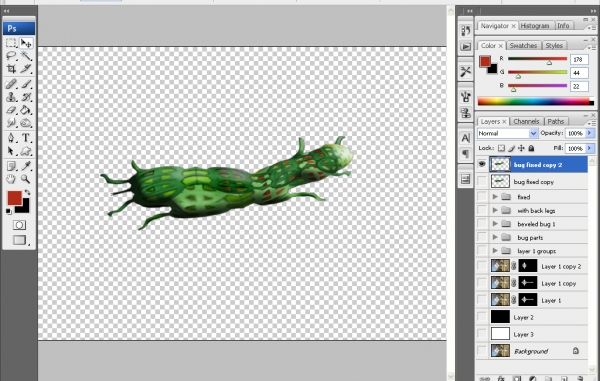Open the Actions panel from dock
Screen dimensions: 600x381
(466, 47)
